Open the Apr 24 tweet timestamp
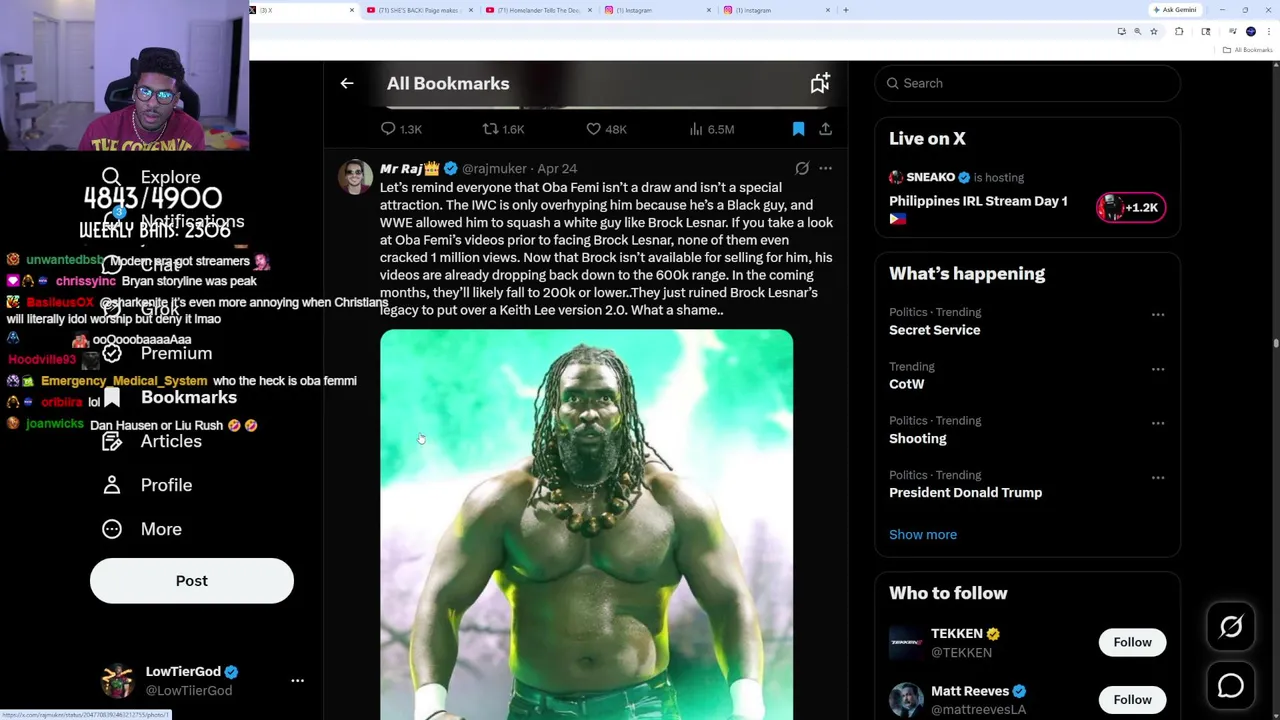 (557, 169)
